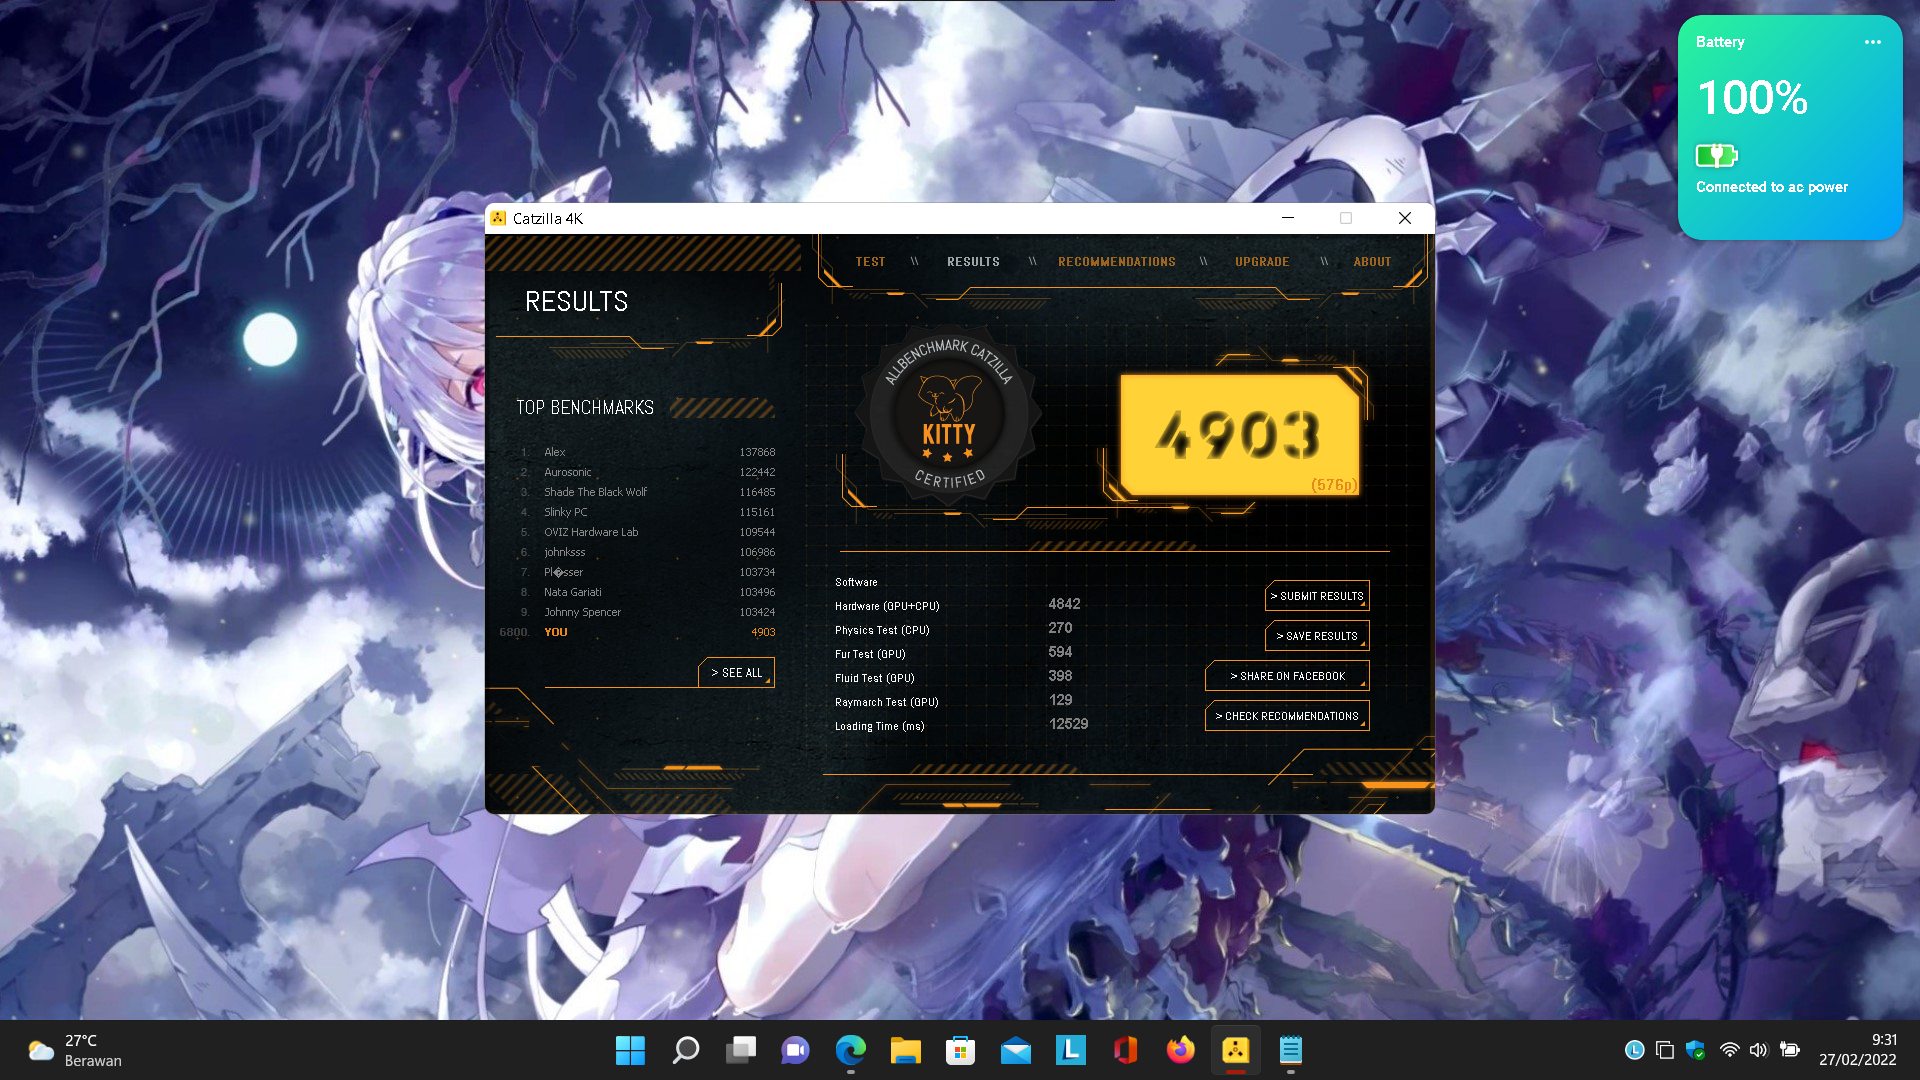Open the date and time flyout

pyautogui.click(x=1858, y=1050)
